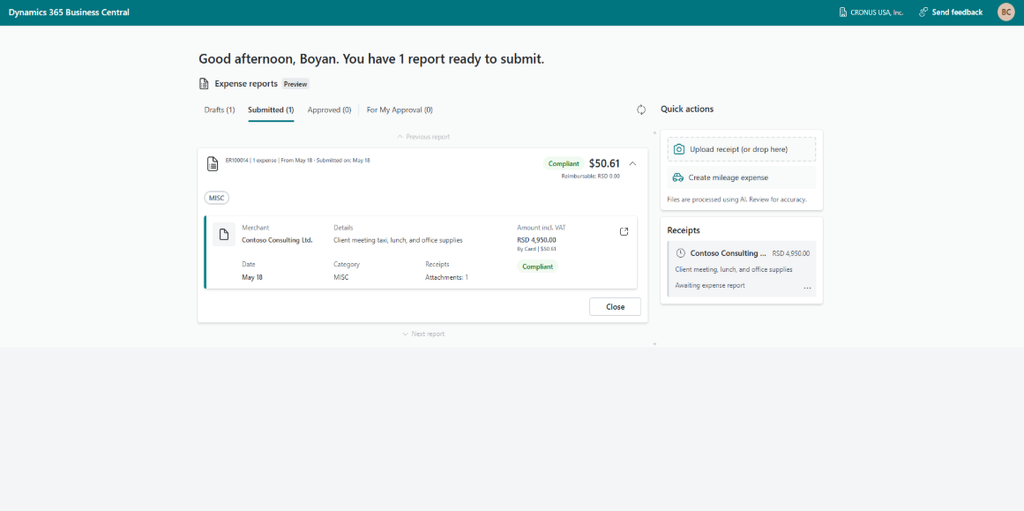Image resolution: width=1024 pixels, height=511 pixels.
Task: Click the Preview label
Action: point(296,84)
